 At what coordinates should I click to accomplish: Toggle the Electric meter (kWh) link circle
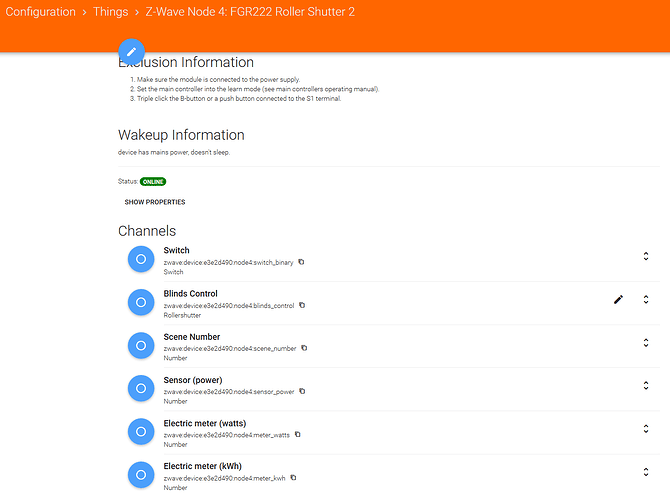pyautogui.click(x=141, y=475)
